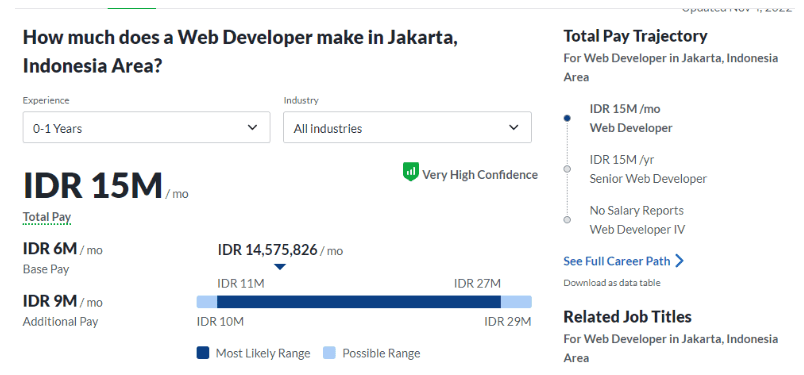Click the IDR 11M range label
804x375 pixels.
click(241, 284)
